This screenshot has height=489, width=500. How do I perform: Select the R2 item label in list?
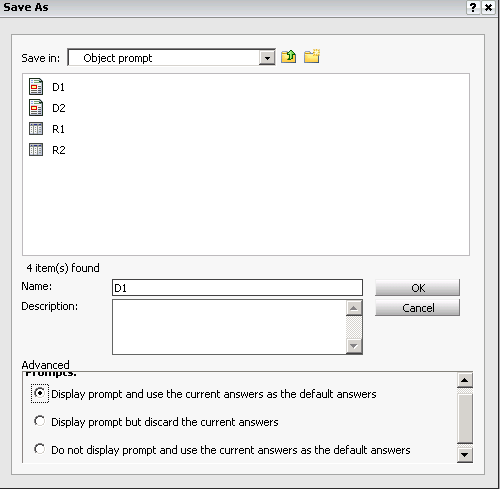tap(59, 150)
